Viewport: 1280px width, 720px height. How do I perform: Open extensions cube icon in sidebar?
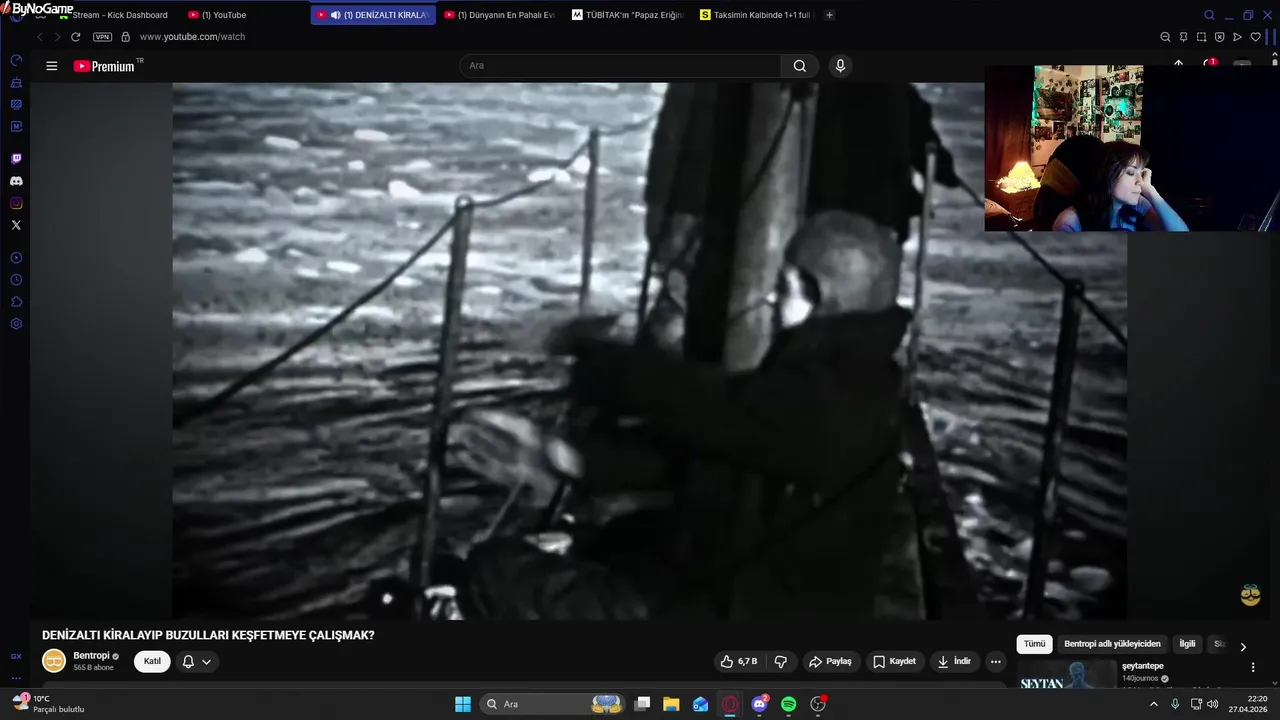pyautogui.click(x=16, y=302)
